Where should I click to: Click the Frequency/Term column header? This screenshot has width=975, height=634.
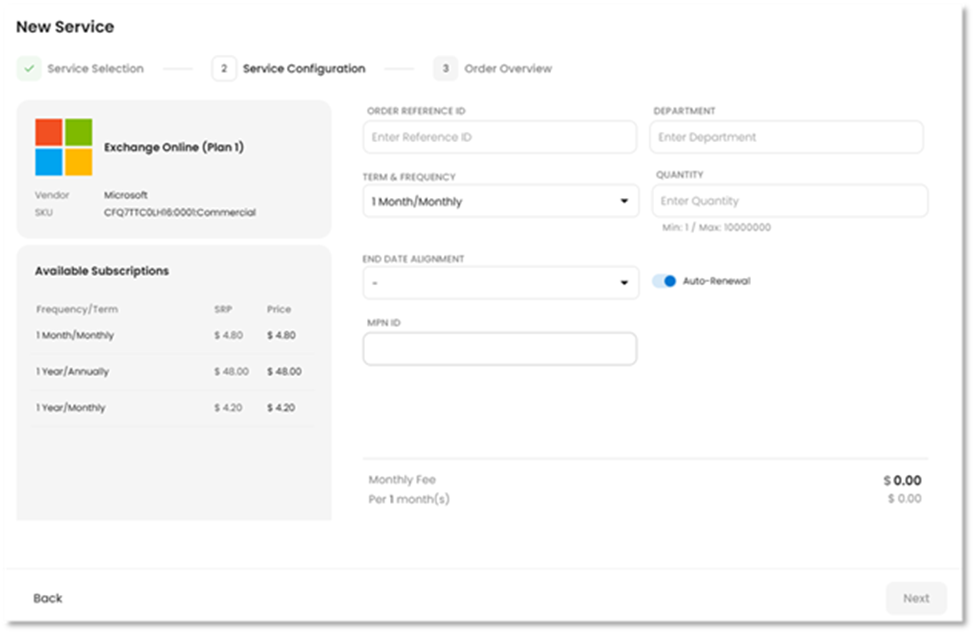tap(76, 310)
